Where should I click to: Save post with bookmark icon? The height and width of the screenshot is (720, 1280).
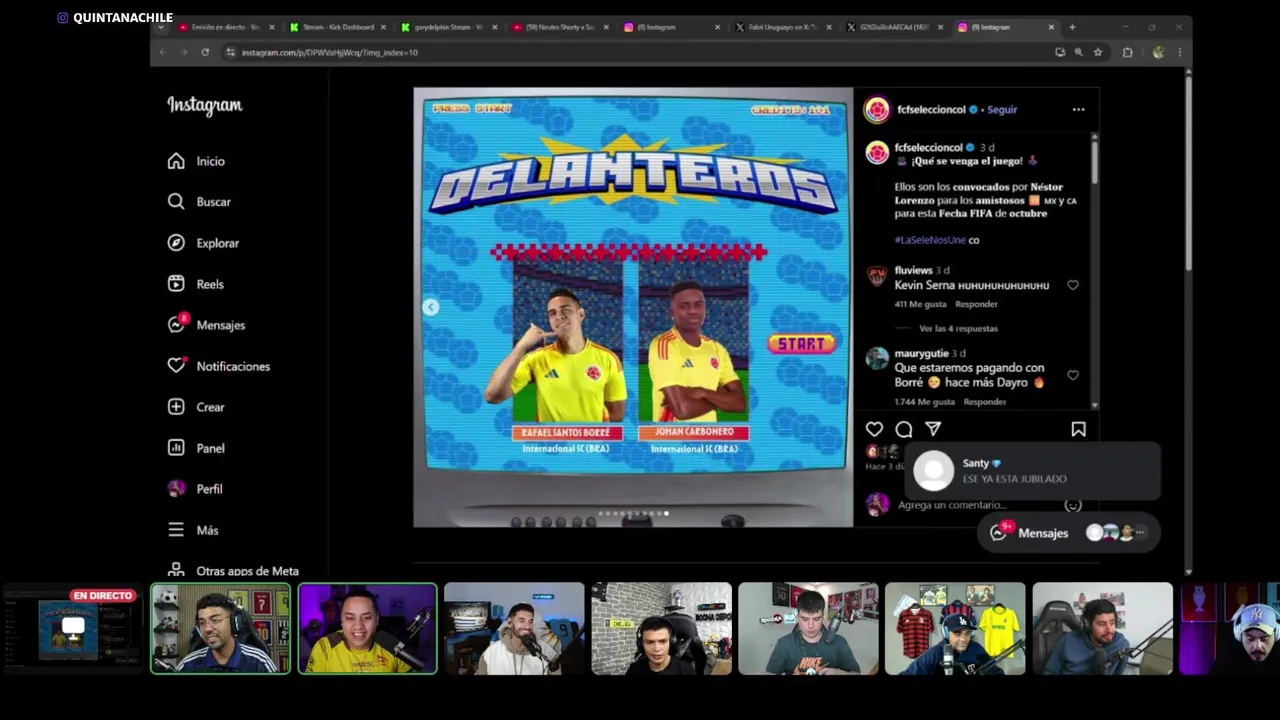[x=1078, y=429]
